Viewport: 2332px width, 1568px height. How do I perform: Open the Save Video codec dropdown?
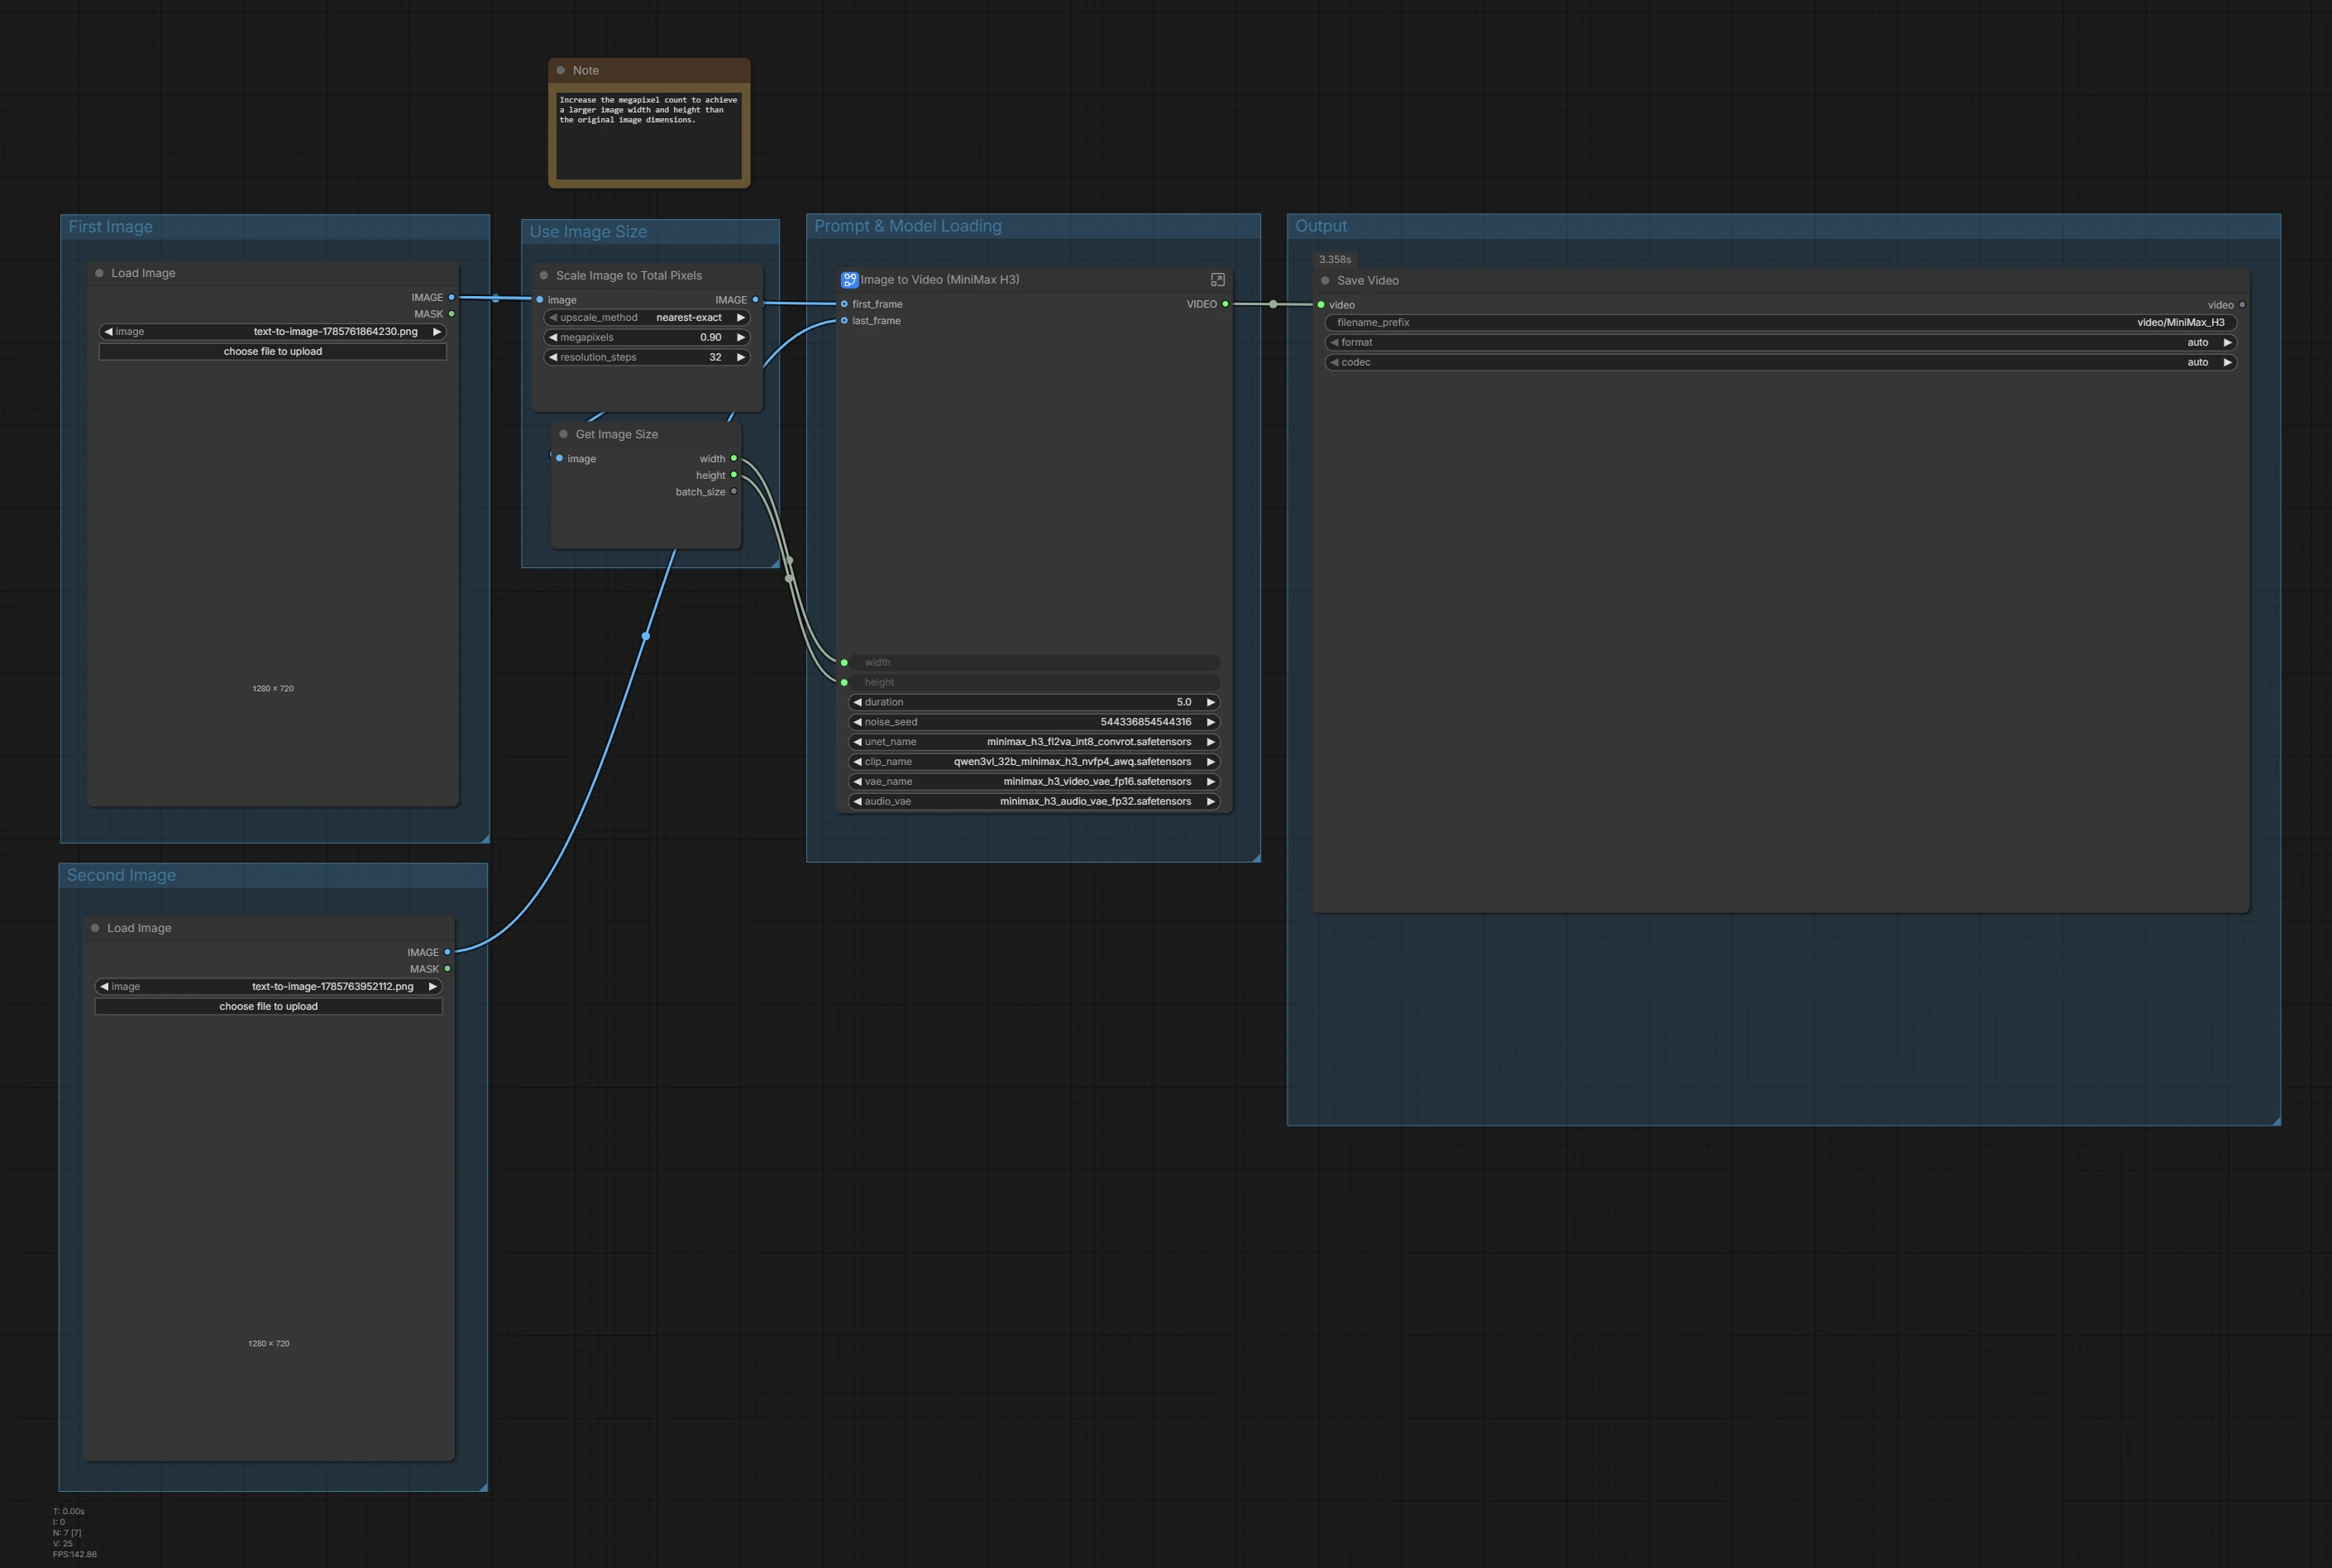pos(1781,362)
